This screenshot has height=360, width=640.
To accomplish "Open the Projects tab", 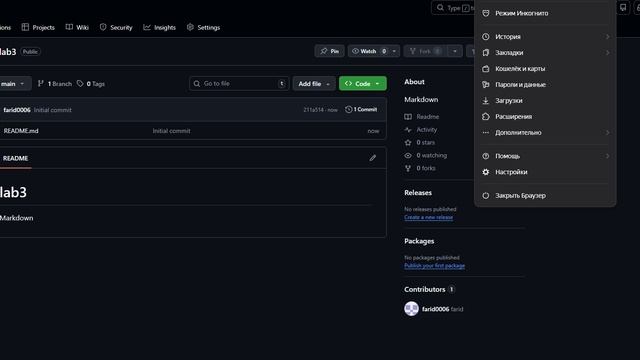I will (38, 27).
